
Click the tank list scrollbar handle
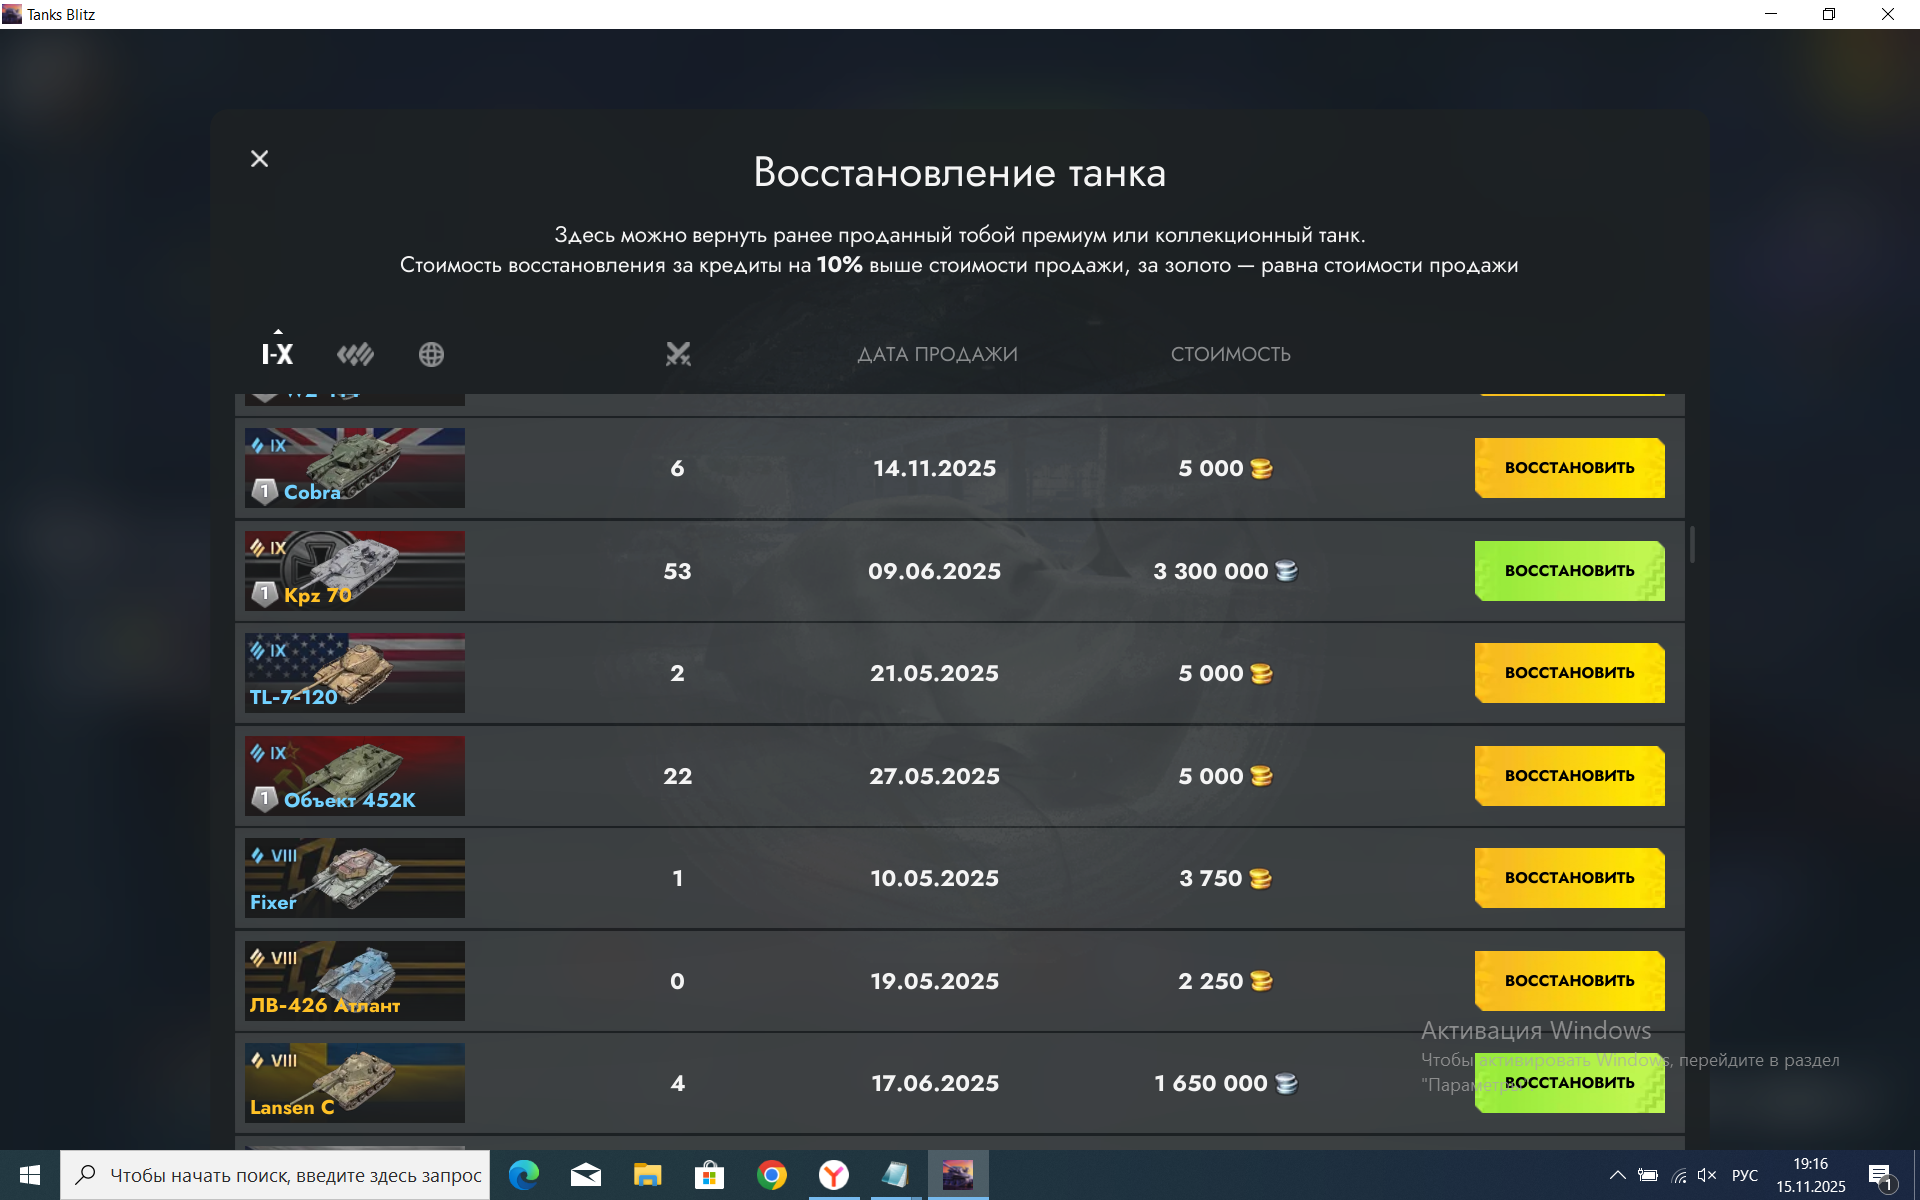click(x=1692, y=545)
